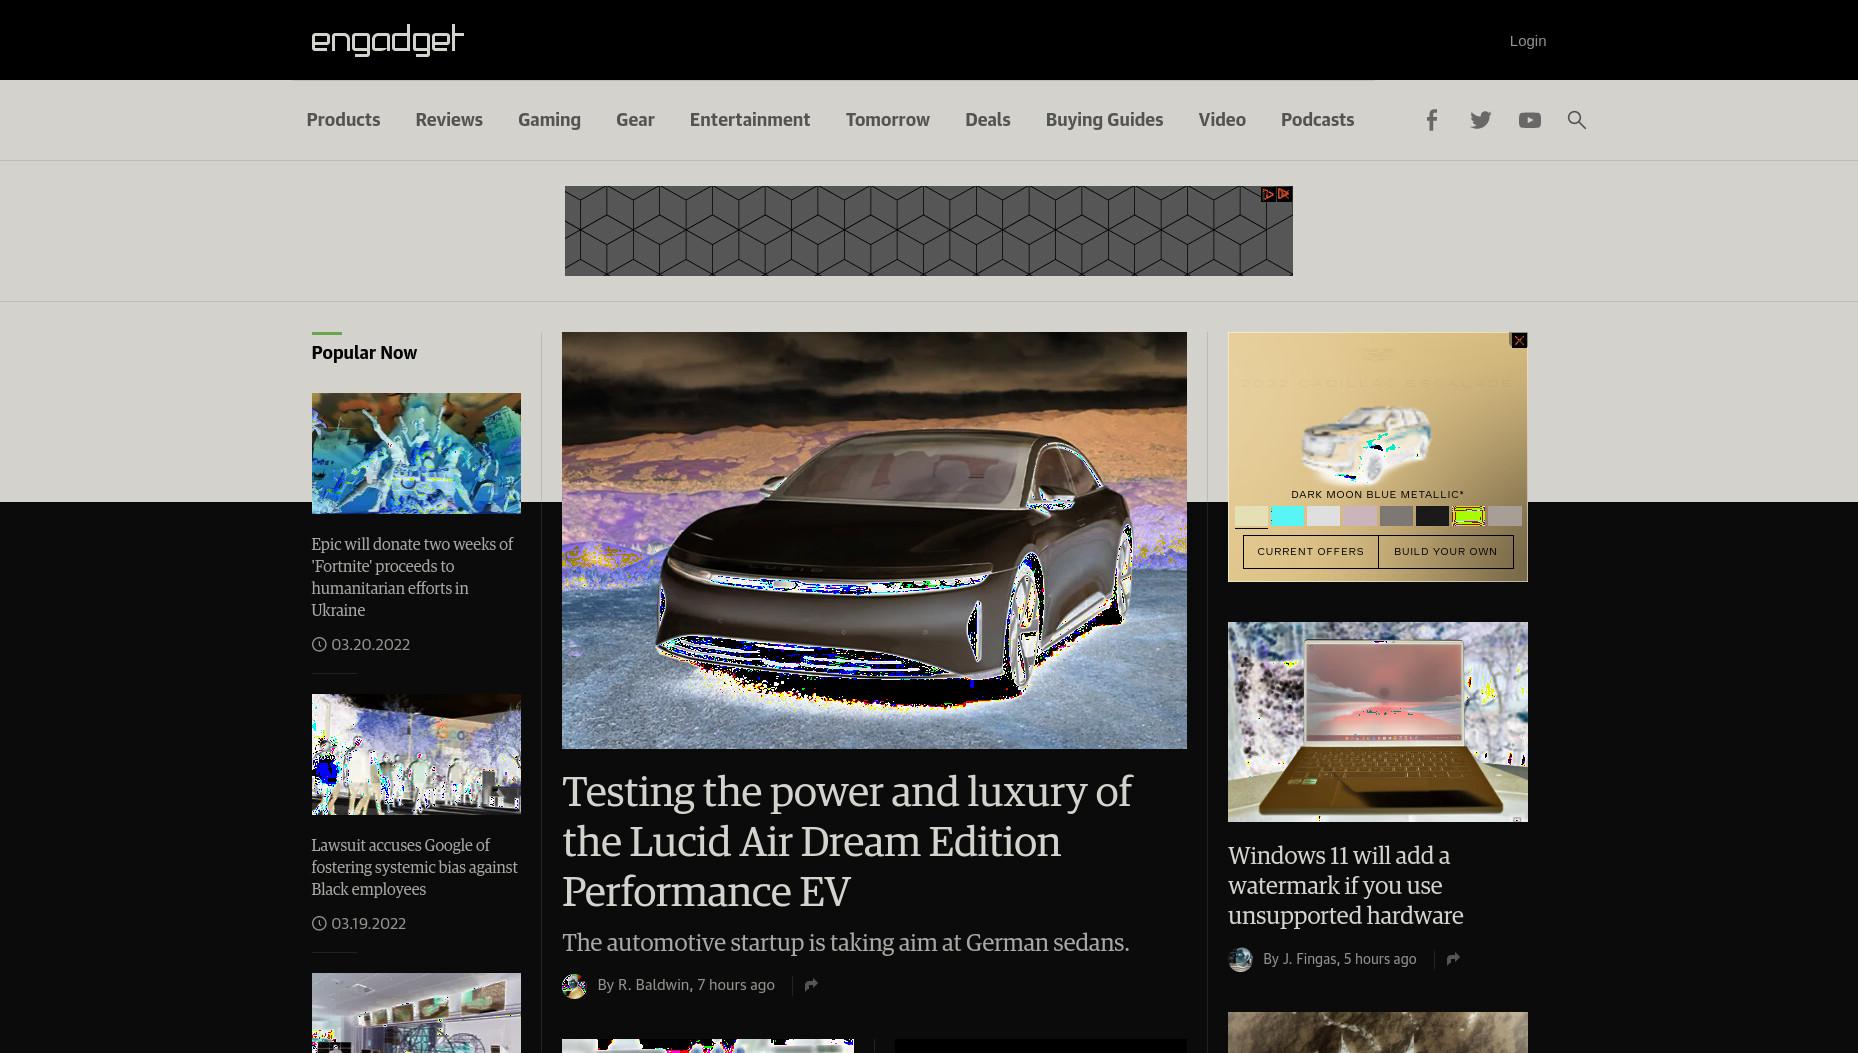Open Windows 11 watermark article headline
The image size is (1858, 1053).
coord(1345,885)
